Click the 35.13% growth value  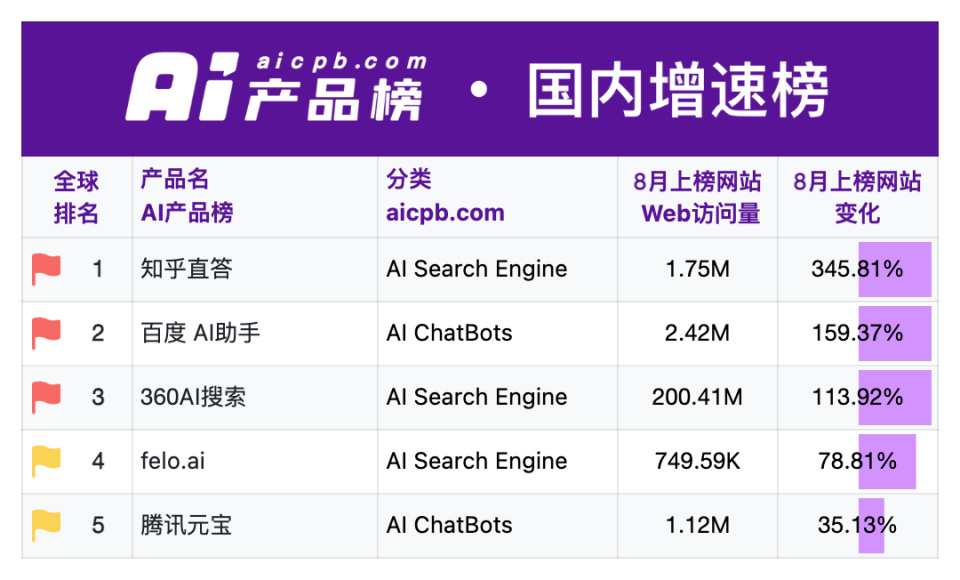point(857,525)
